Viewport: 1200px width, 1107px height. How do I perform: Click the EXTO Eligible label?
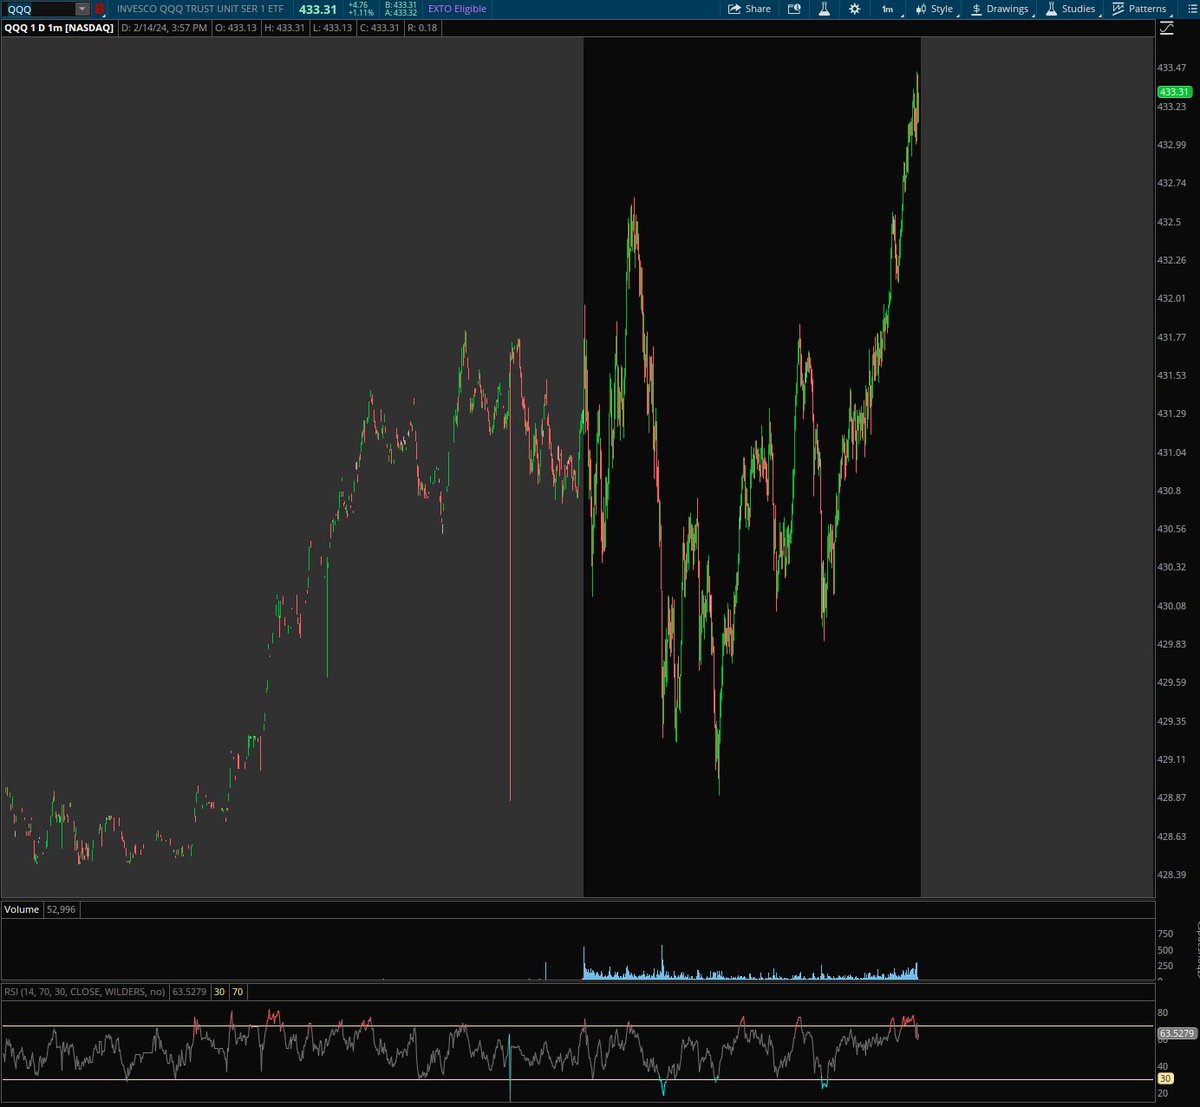point(459,9)
